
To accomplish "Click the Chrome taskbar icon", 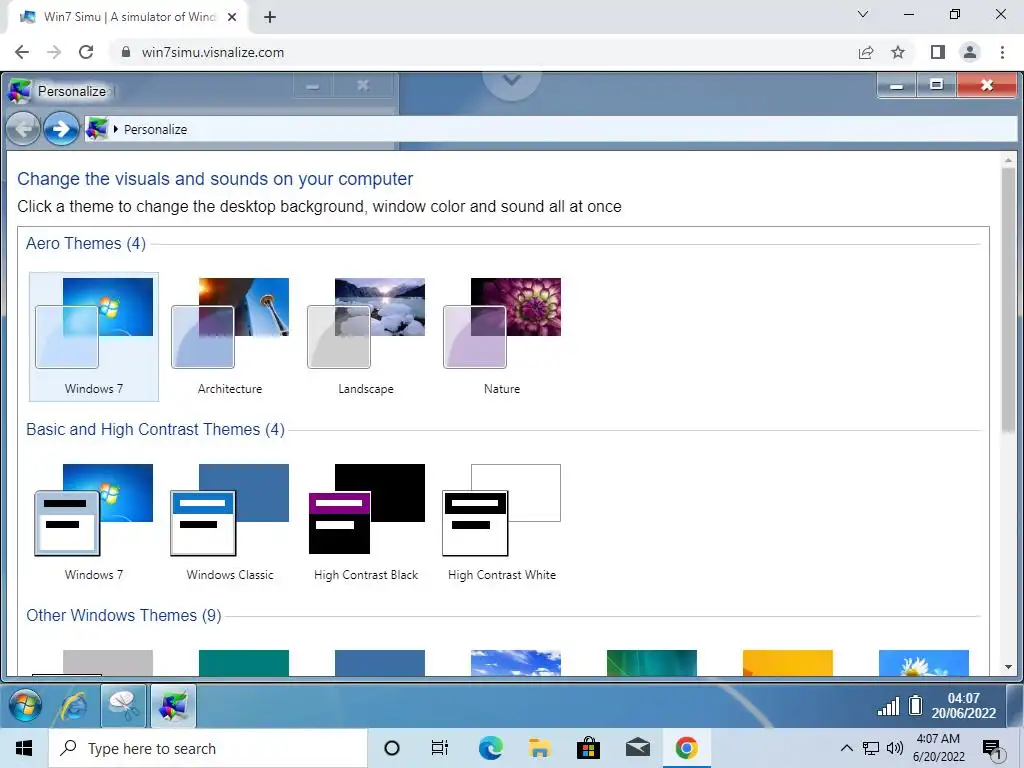I will [x=686, y=748].
